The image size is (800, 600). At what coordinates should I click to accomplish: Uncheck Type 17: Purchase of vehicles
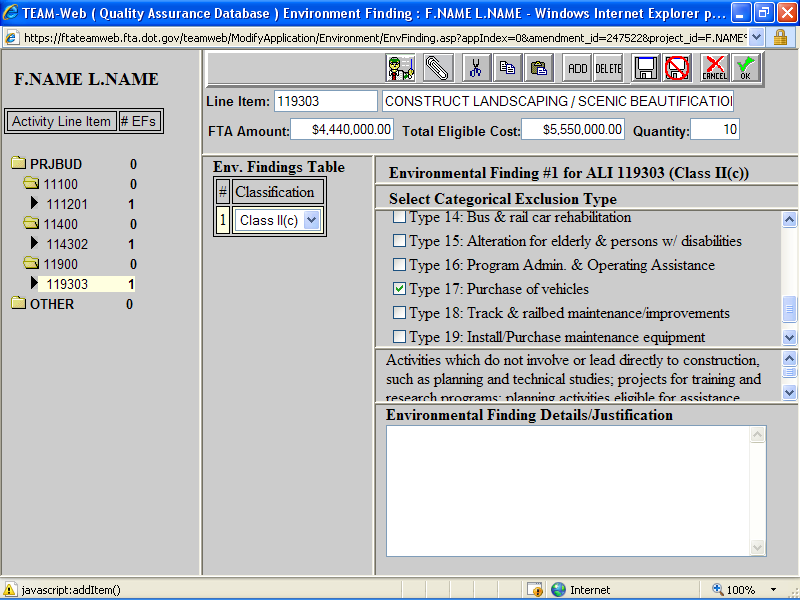(400, 289)
